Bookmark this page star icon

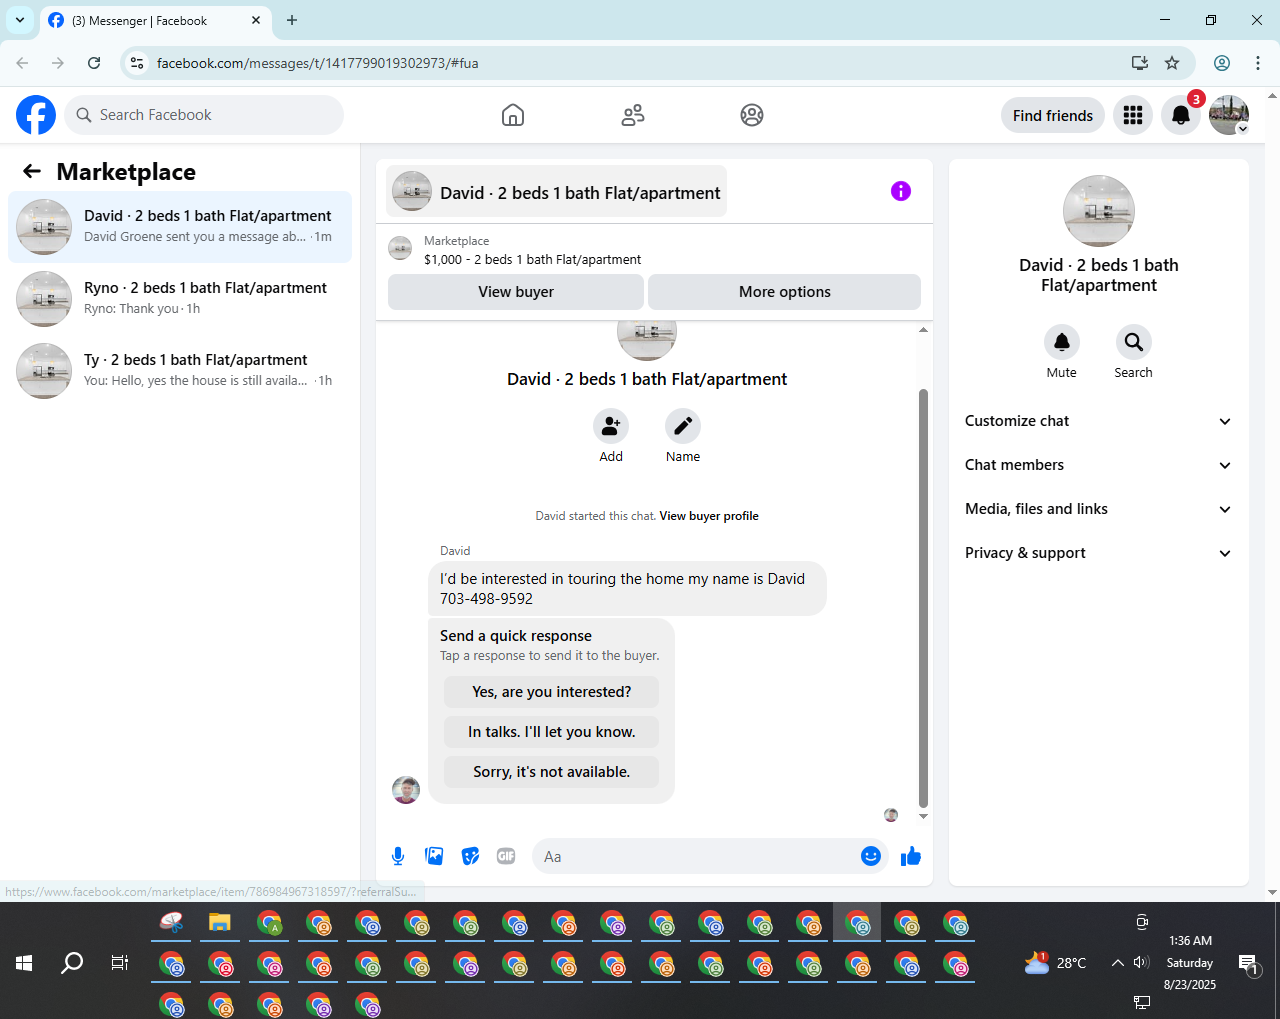point(1172,63)
